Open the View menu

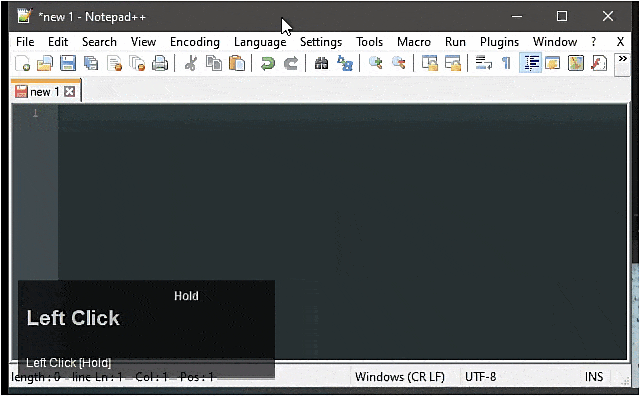pyautogui.click(x=143, y=42)
